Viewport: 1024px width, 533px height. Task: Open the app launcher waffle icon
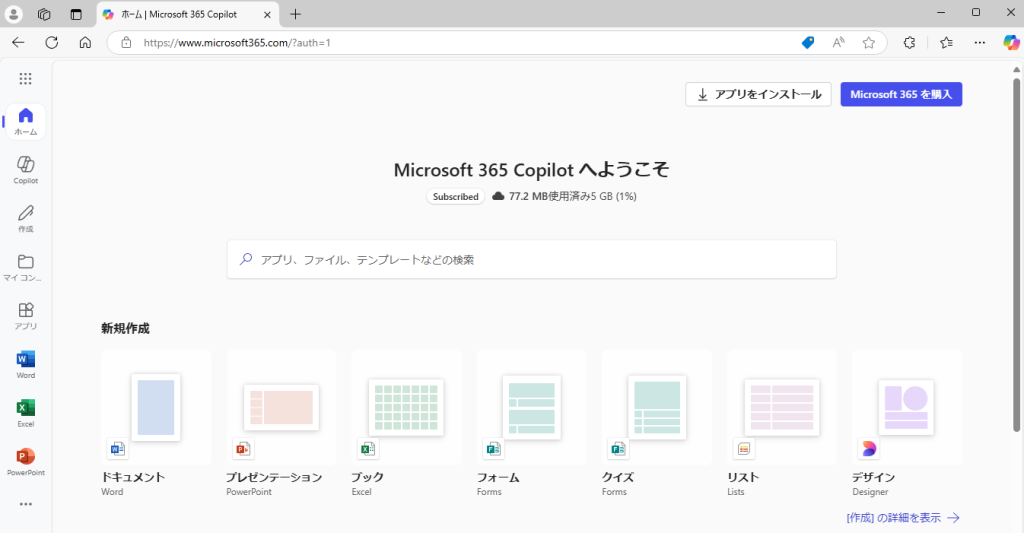pos(25,79)
